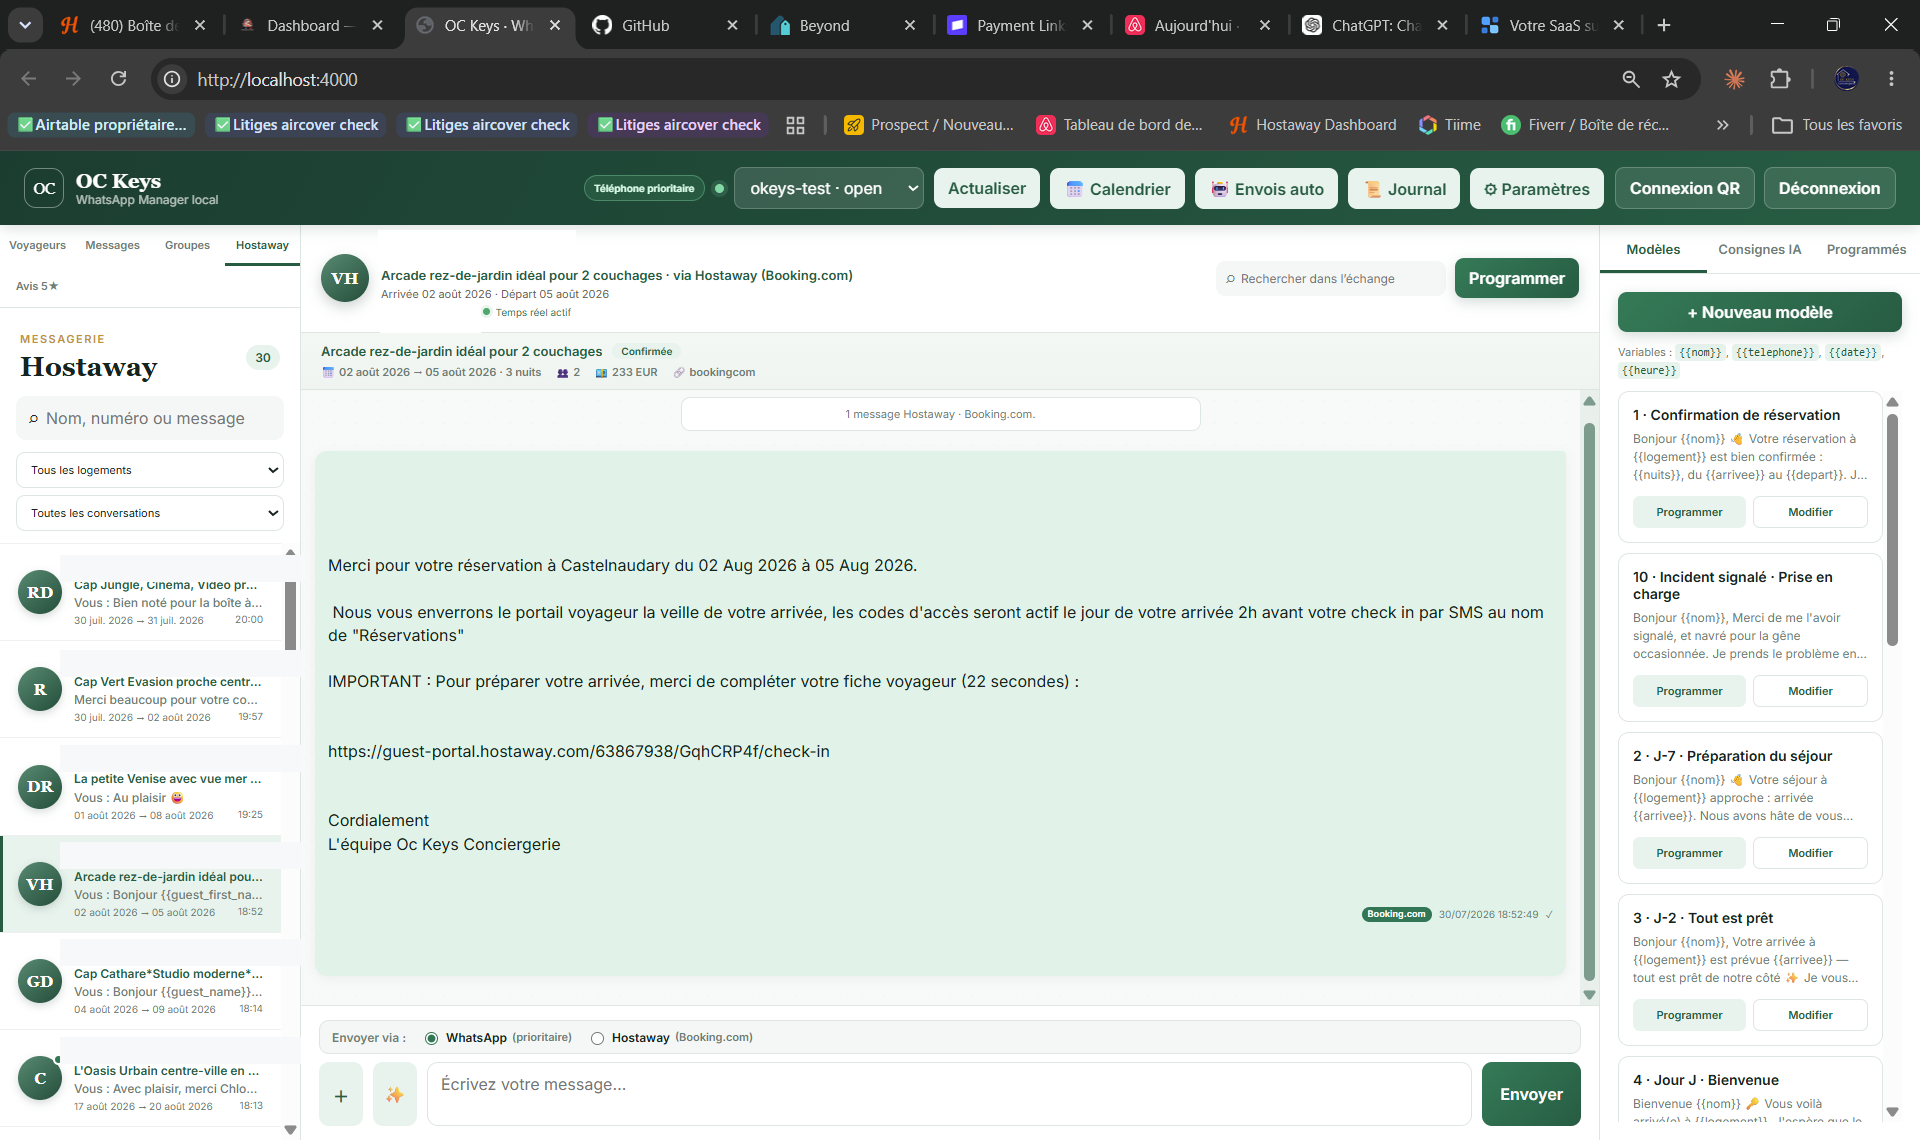Expand the okeys-test session dropdown

(828, 188)
